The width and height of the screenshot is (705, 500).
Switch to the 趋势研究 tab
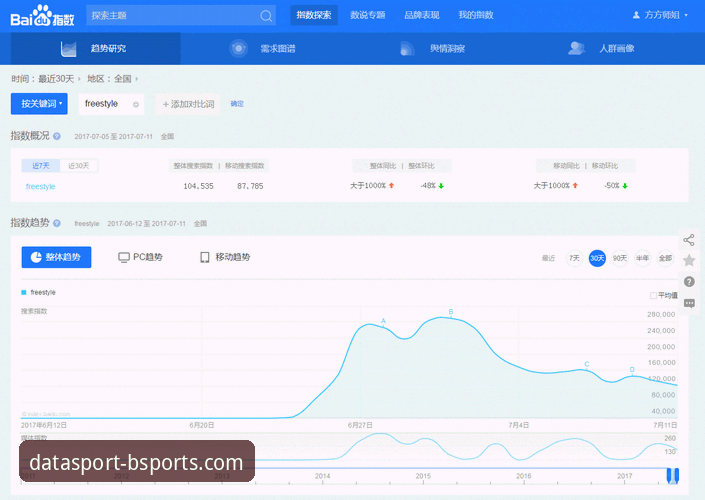tap(95, 48)
